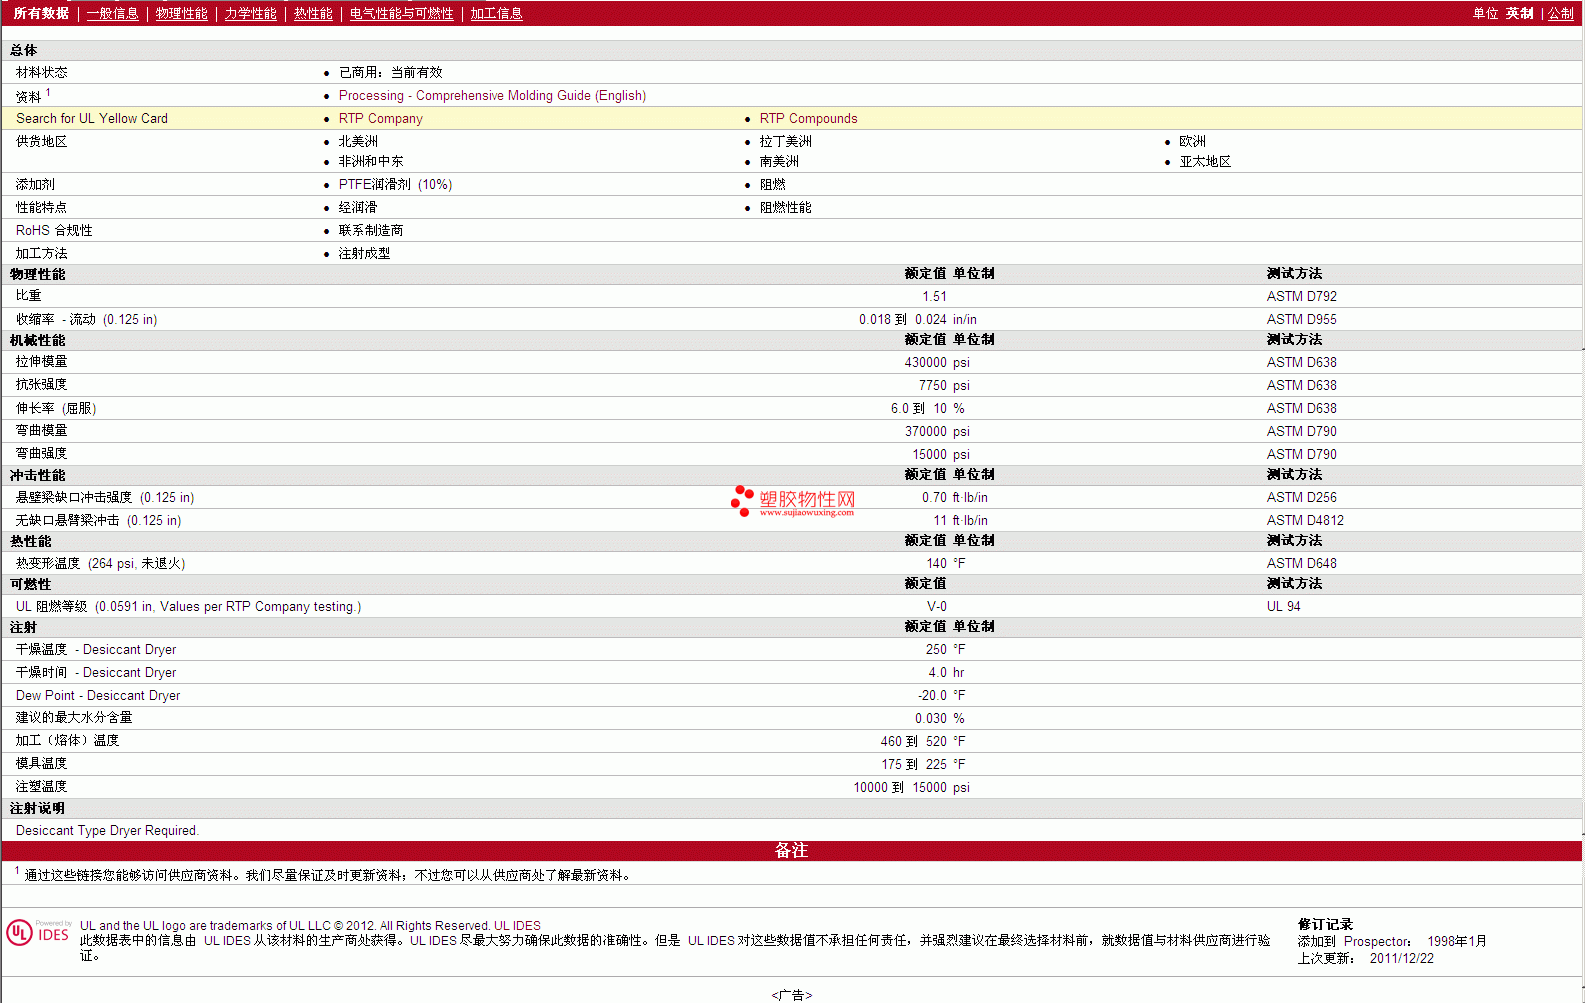The image size is (1585, 1003).
Task: Click flexural modulus value 370000
Action: (925, 432)
